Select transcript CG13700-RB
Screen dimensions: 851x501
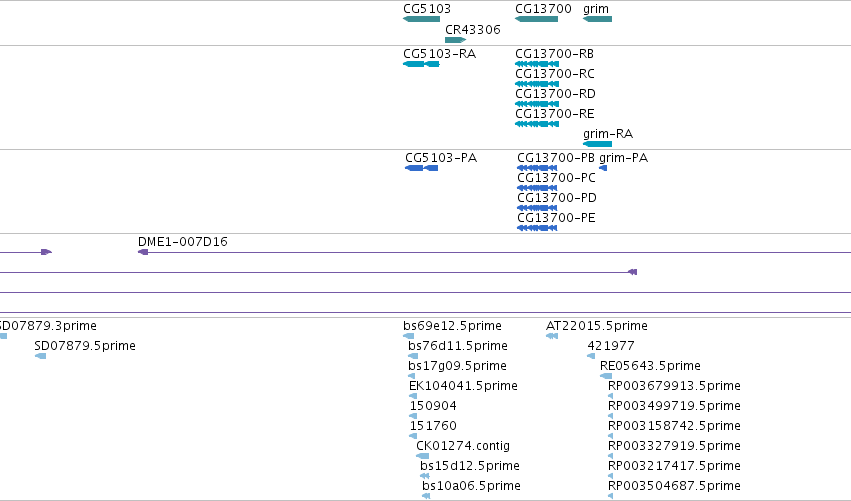click(x=537, y=64)
